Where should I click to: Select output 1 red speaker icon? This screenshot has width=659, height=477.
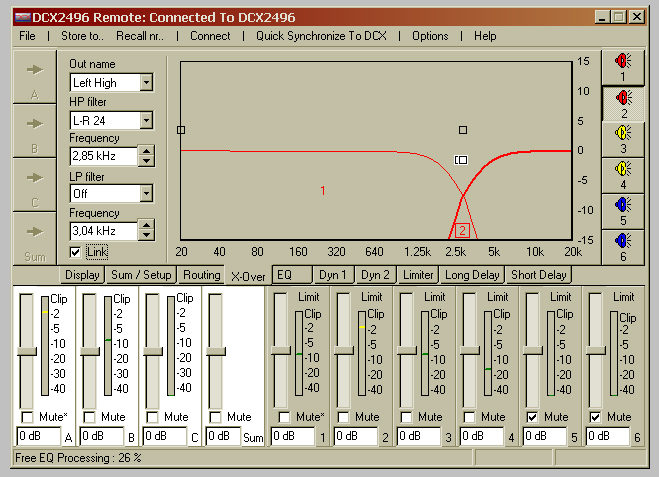click(623, 67)
